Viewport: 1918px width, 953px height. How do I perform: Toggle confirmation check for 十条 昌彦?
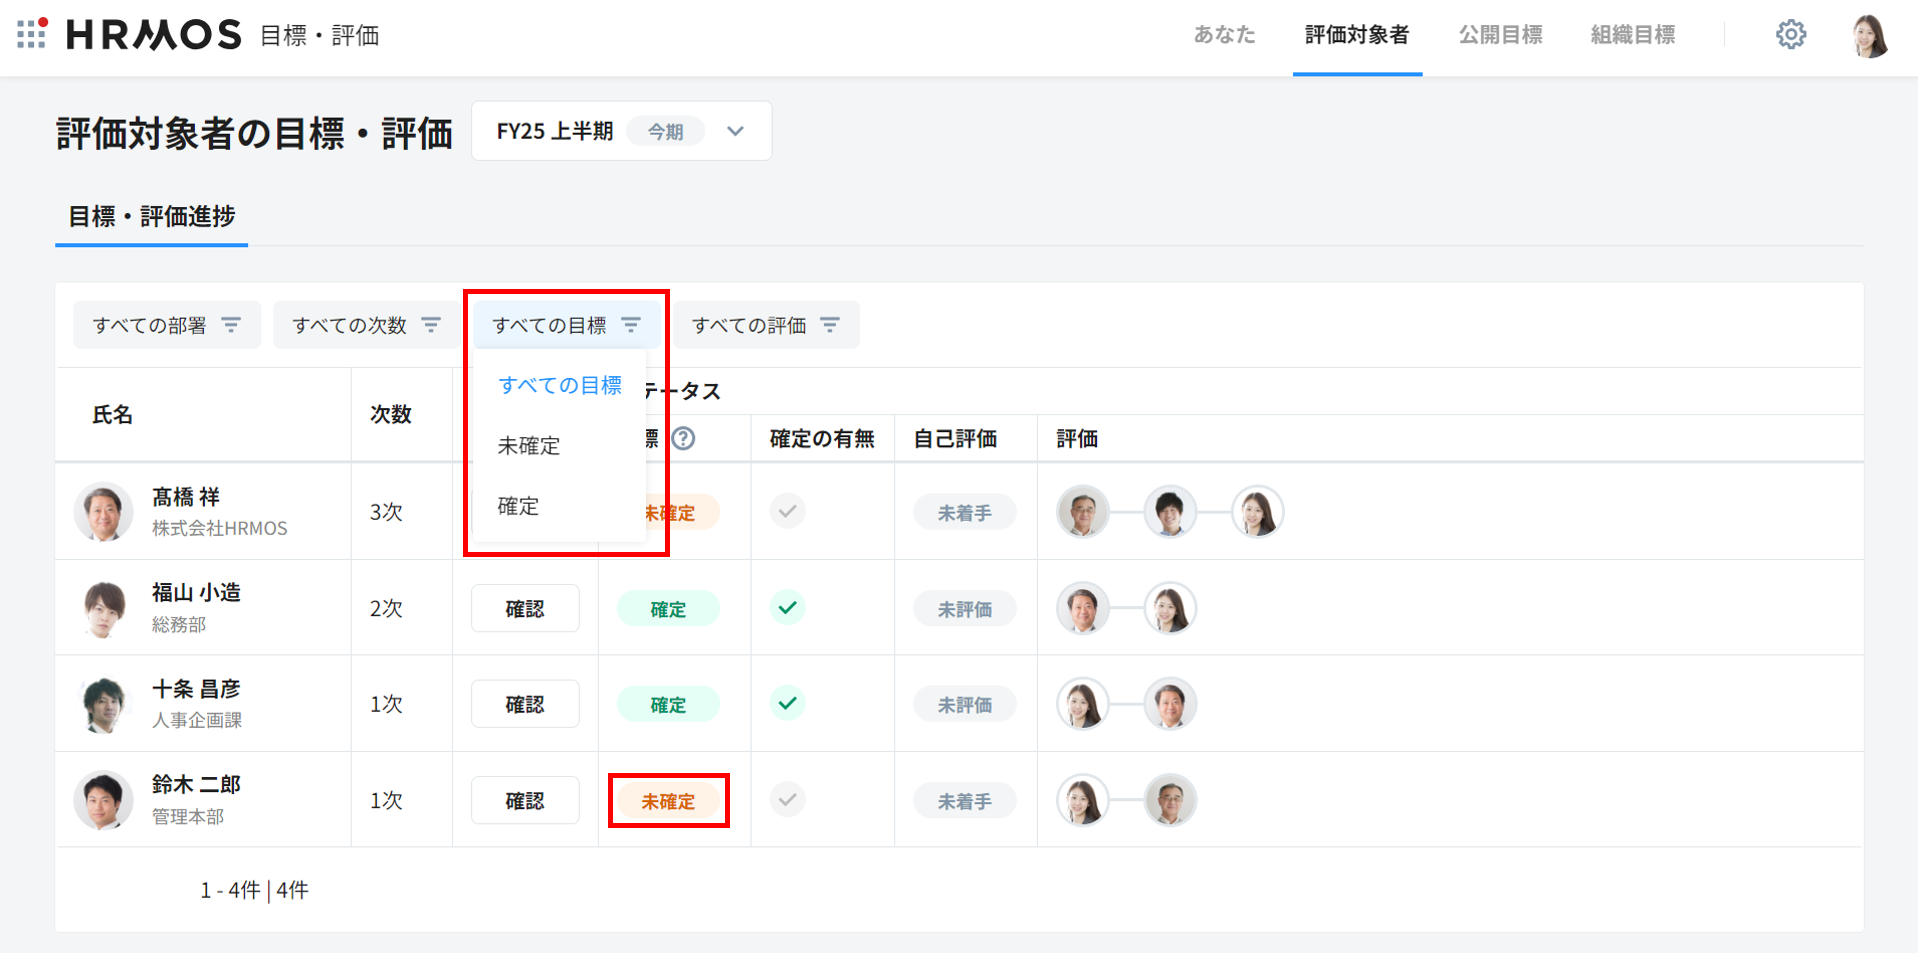tap(788, 704)
